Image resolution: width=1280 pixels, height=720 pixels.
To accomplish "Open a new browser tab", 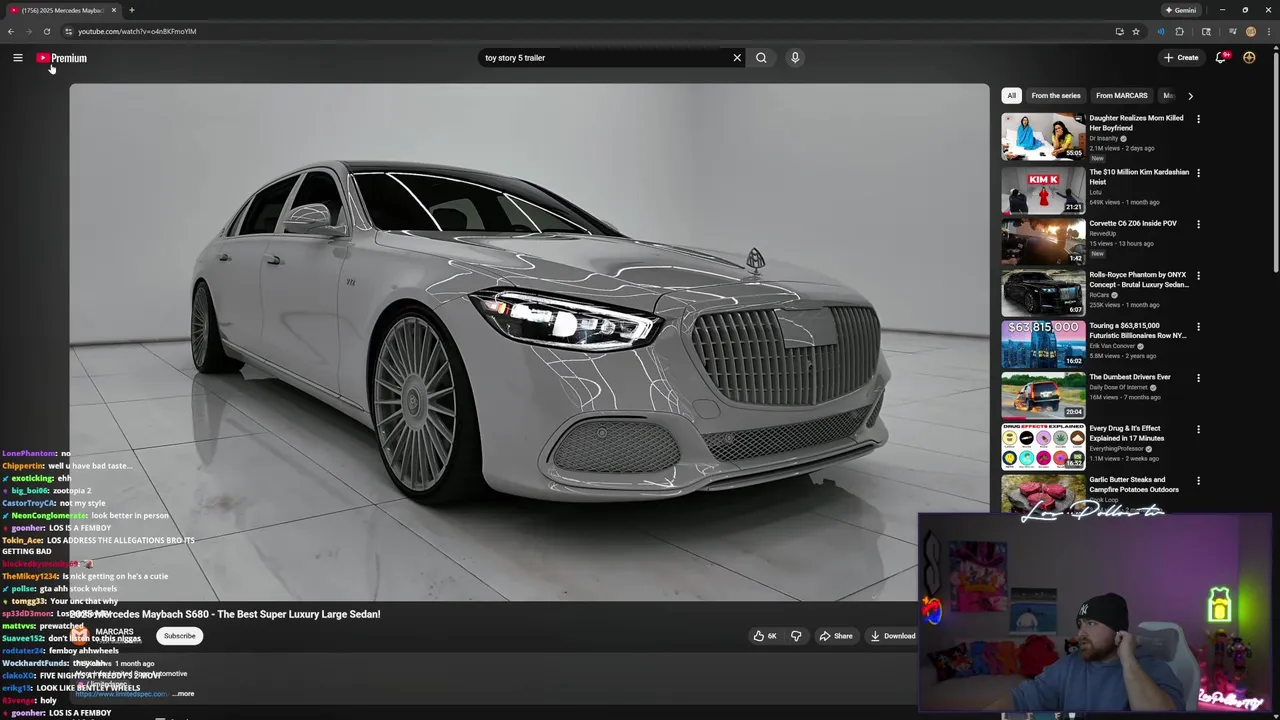I will coord(131,10).
